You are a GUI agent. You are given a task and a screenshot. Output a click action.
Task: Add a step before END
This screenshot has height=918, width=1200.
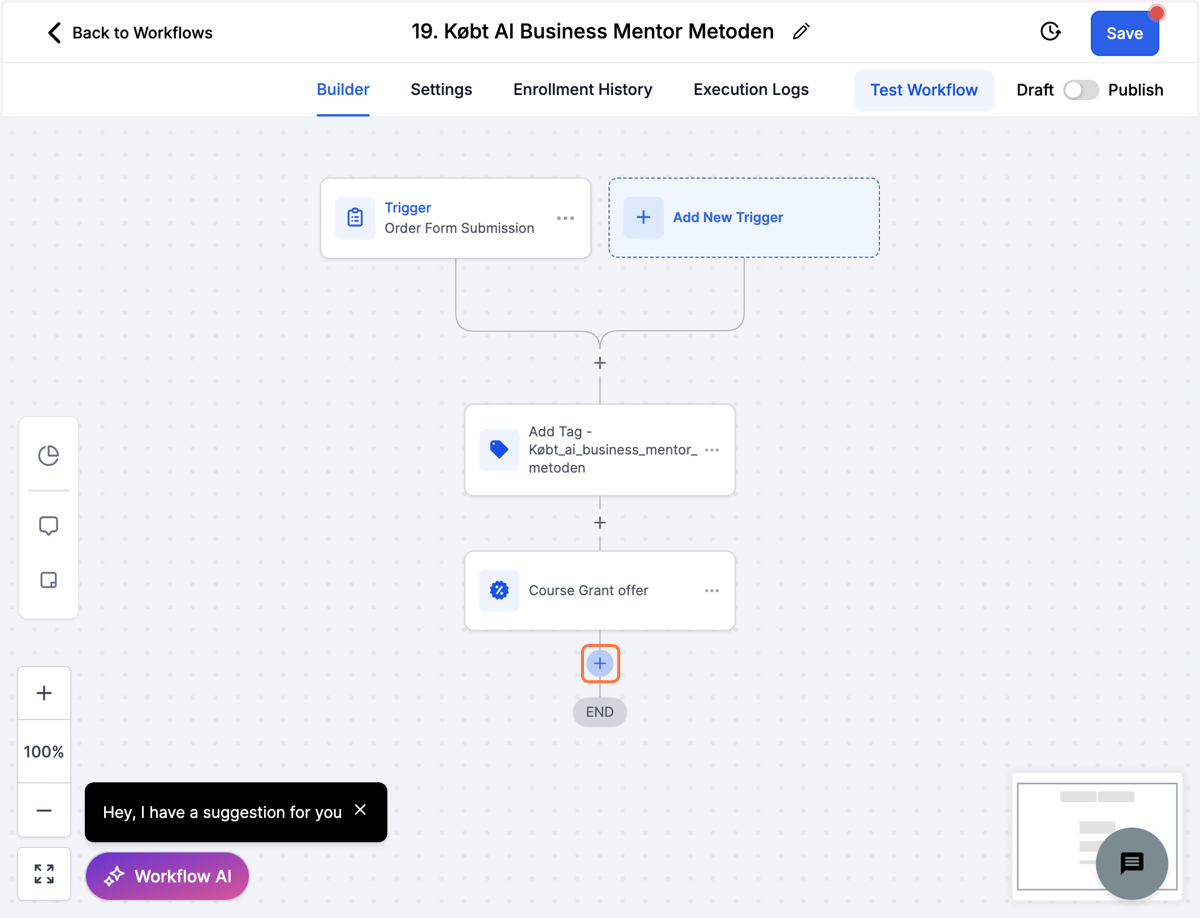[600, 663]
